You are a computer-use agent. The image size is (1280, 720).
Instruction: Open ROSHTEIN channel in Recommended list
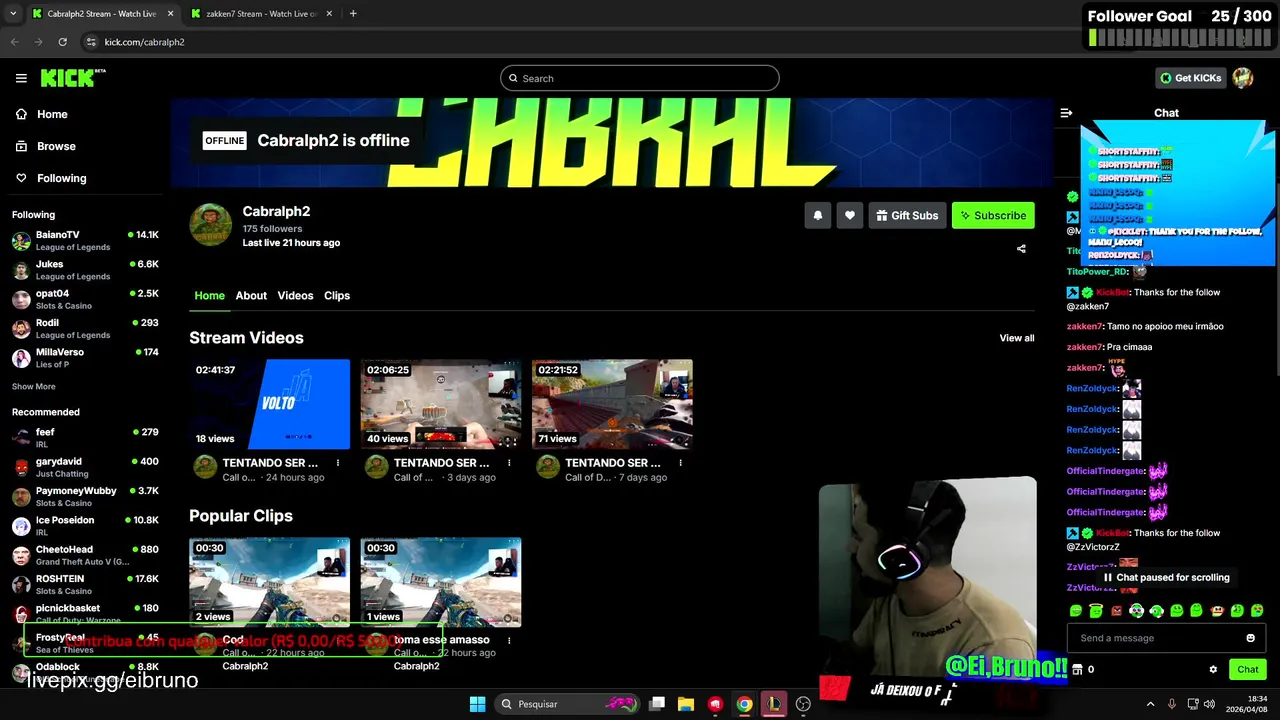85,584
